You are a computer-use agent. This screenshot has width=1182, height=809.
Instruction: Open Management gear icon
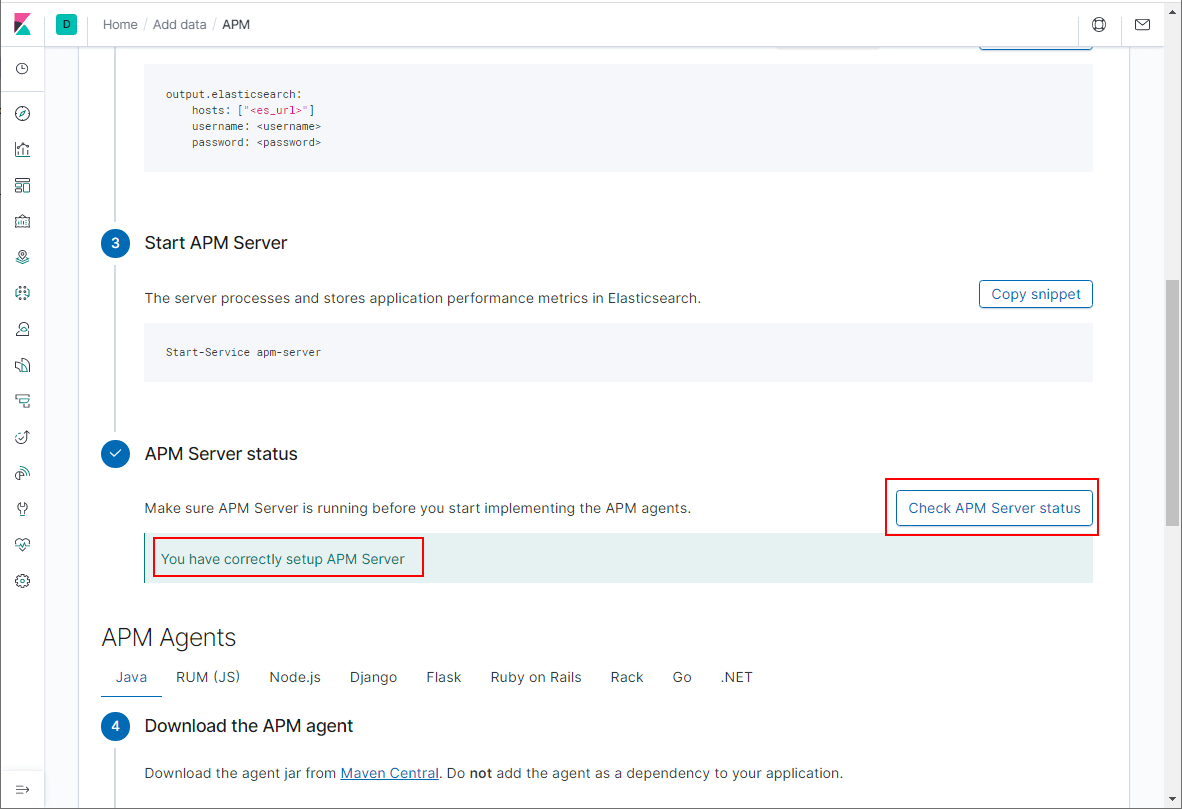pos(23,581)
